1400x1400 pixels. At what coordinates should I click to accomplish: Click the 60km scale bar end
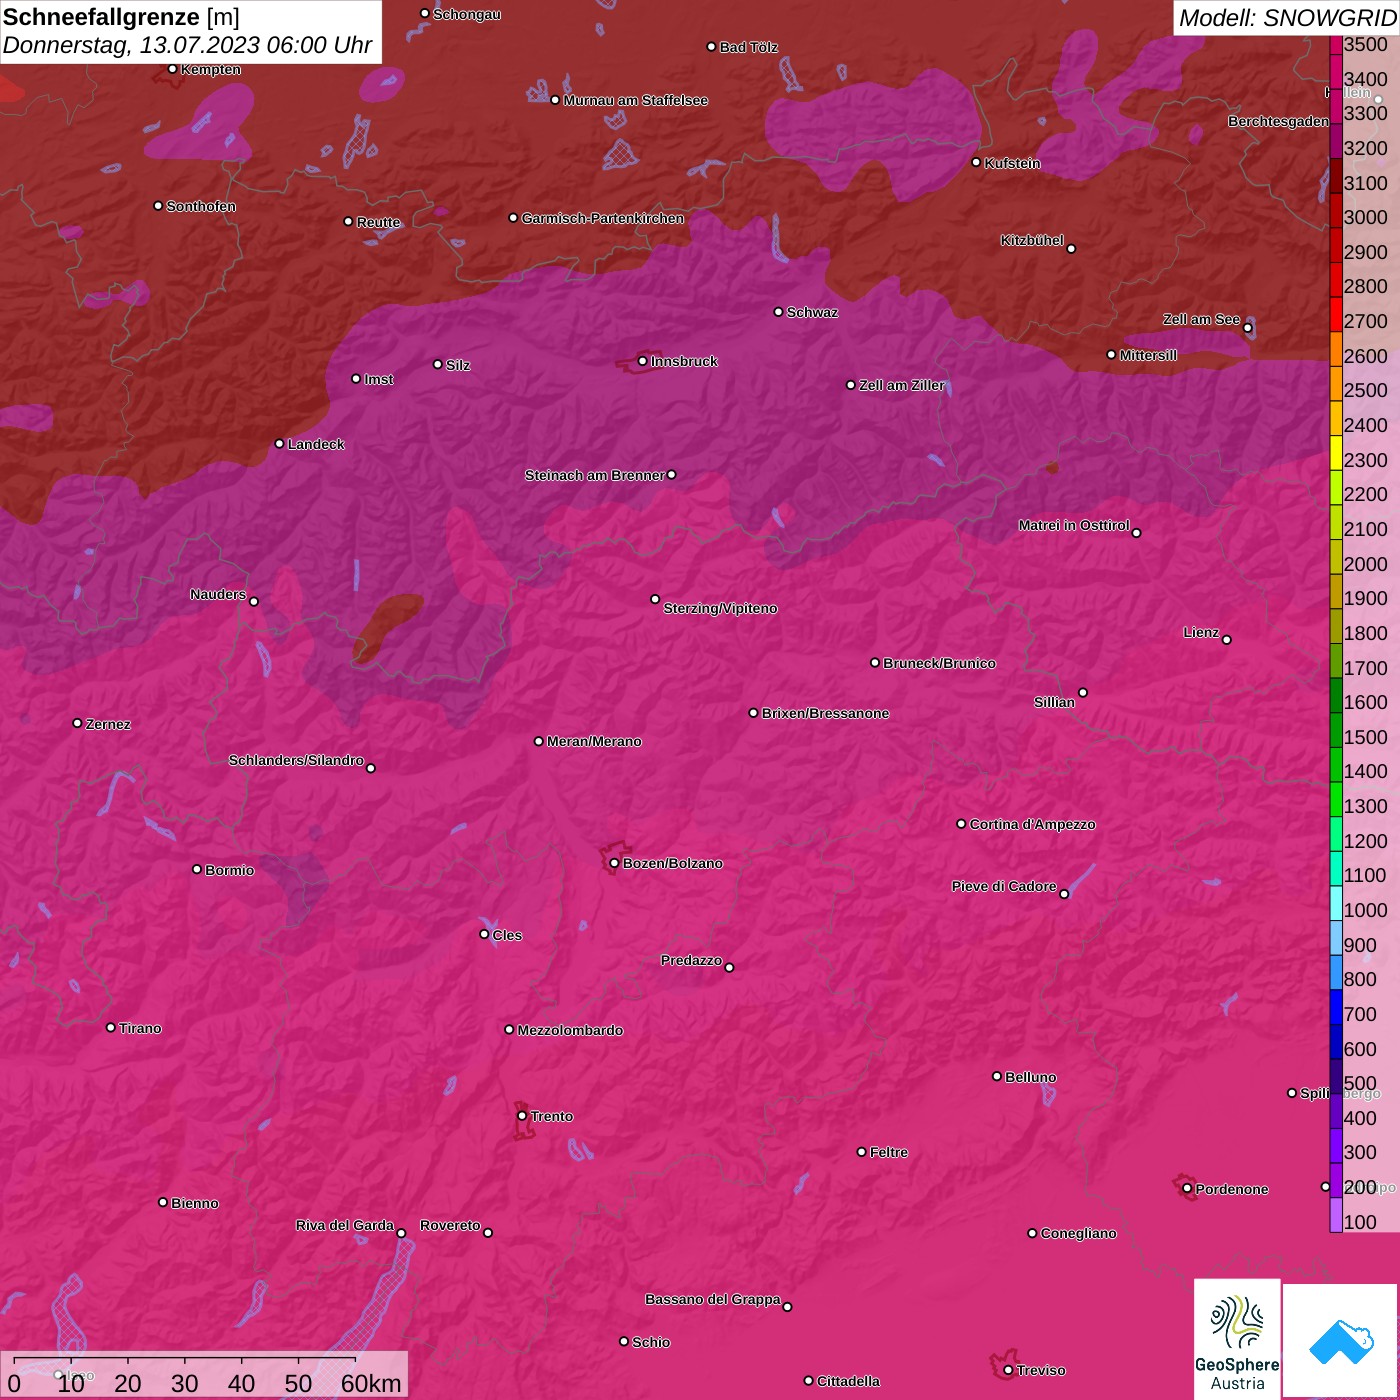click(356, 1361)
